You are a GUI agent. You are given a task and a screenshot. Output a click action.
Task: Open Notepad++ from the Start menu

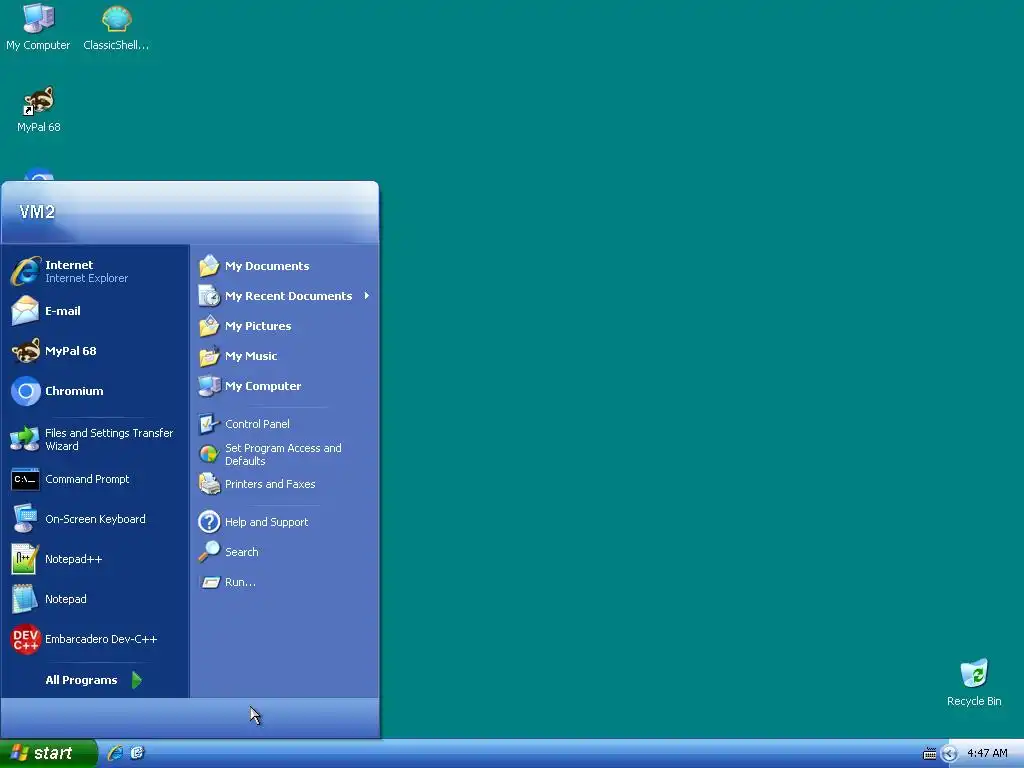point(95,559)
